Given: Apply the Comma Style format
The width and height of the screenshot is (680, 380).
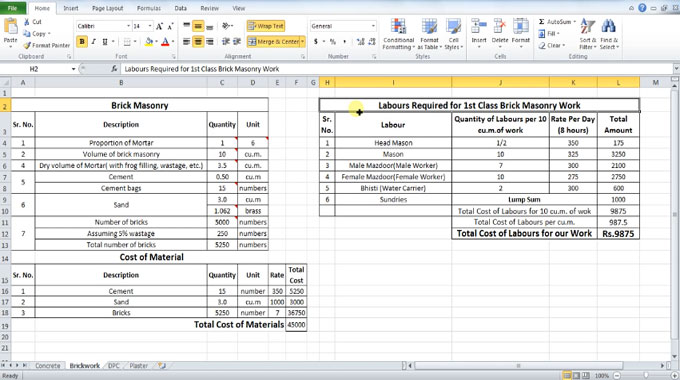Looking at the screenshot, I should tap(344, 42).
